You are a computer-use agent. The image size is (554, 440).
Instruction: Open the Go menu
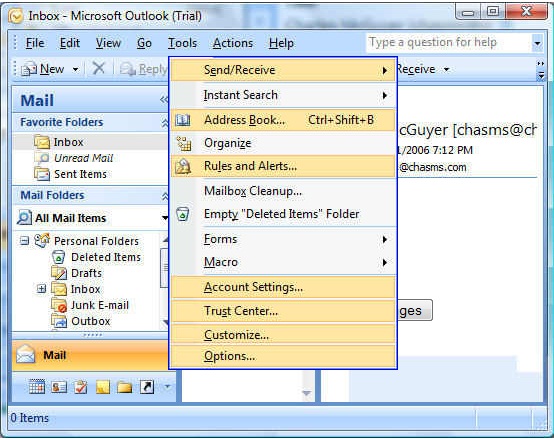click(144, 43)
